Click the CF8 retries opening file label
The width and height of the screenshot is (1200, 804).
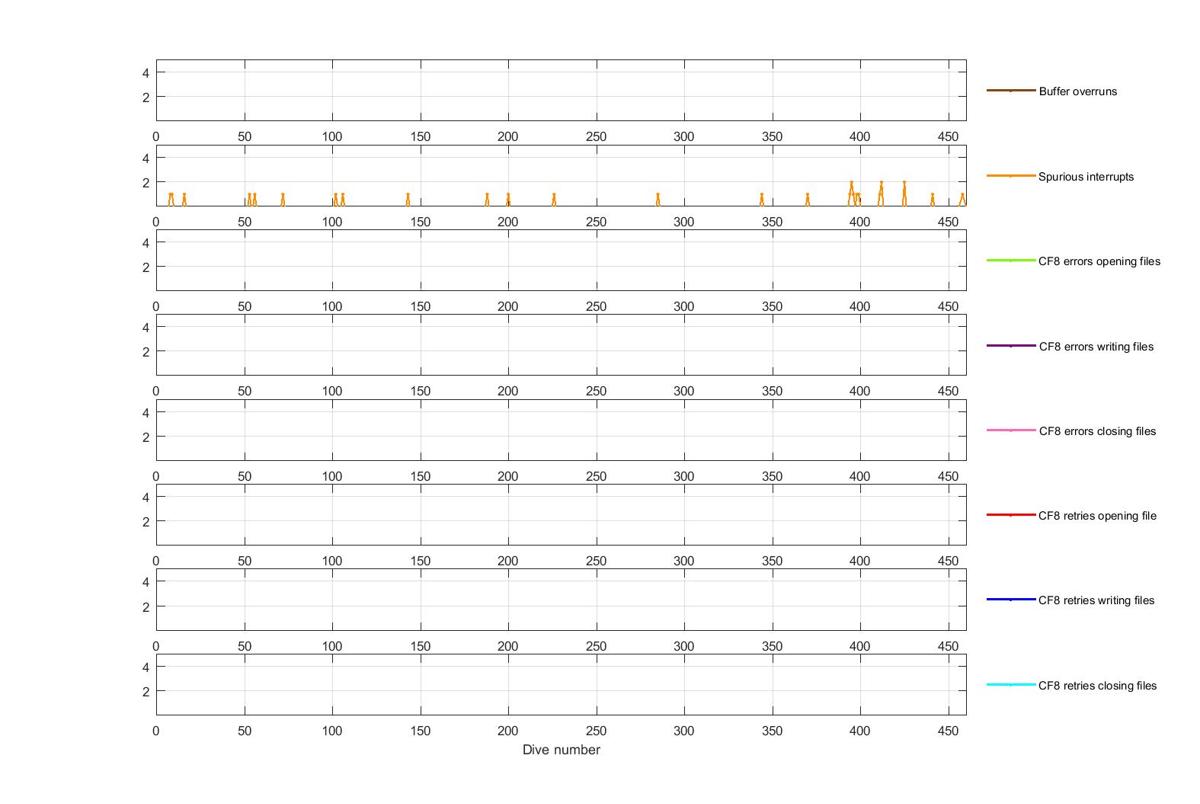point(1098,516)
